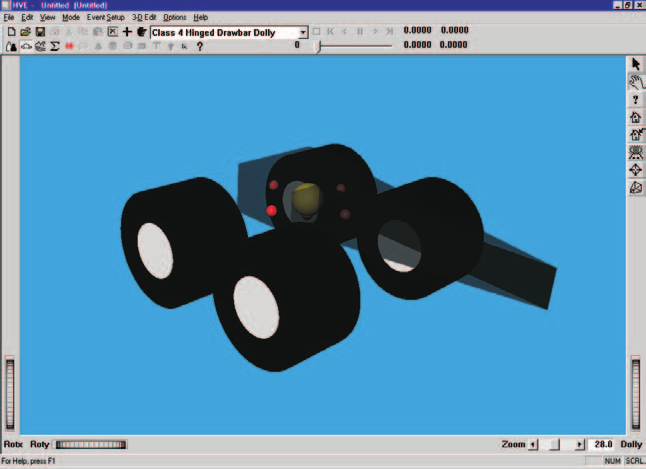This screenshot has height=469, width=646.
Task: Click the Zoom increase arrow
Action: (x=580, y=445)
